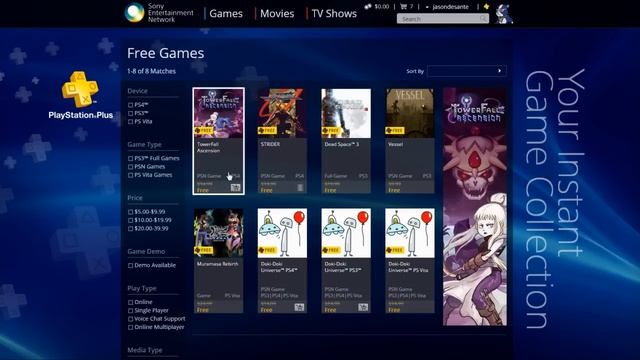Viewport: 640px width, 360px height.
Task: Click the Vessel title link
Action: [395, 144]
